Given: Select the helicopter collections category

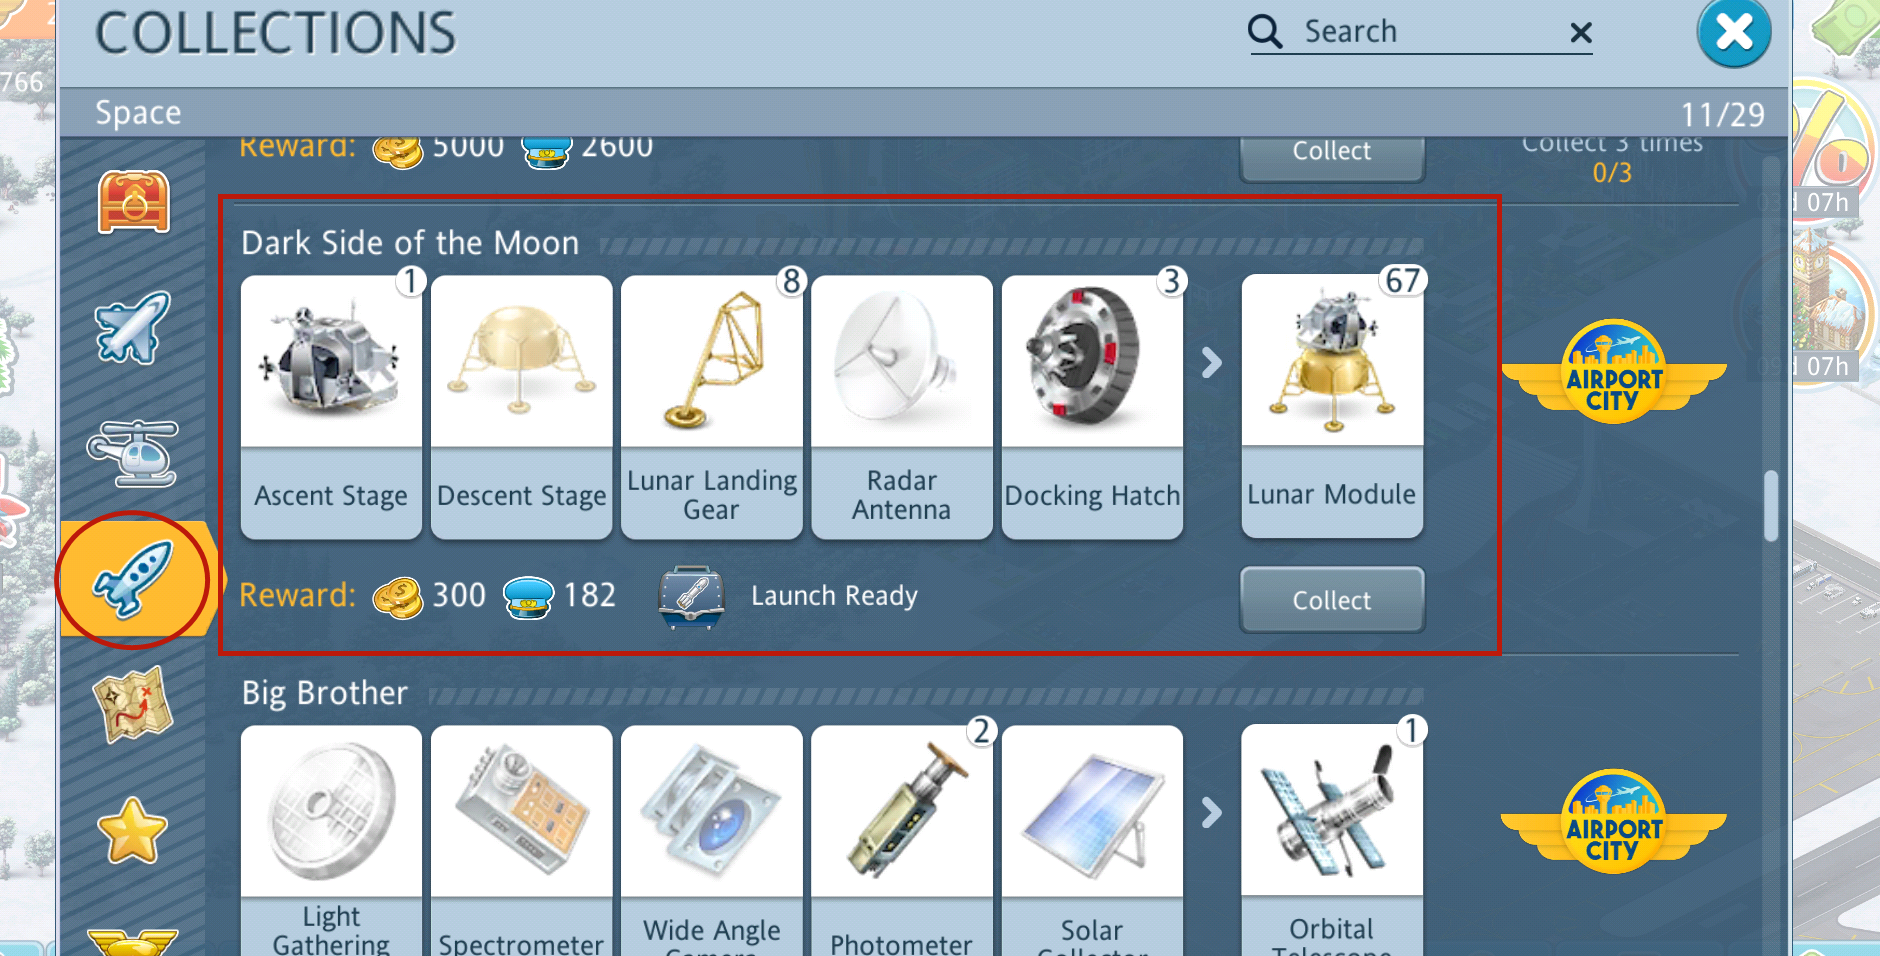Looking at the screenshot, I should (132, 453).
